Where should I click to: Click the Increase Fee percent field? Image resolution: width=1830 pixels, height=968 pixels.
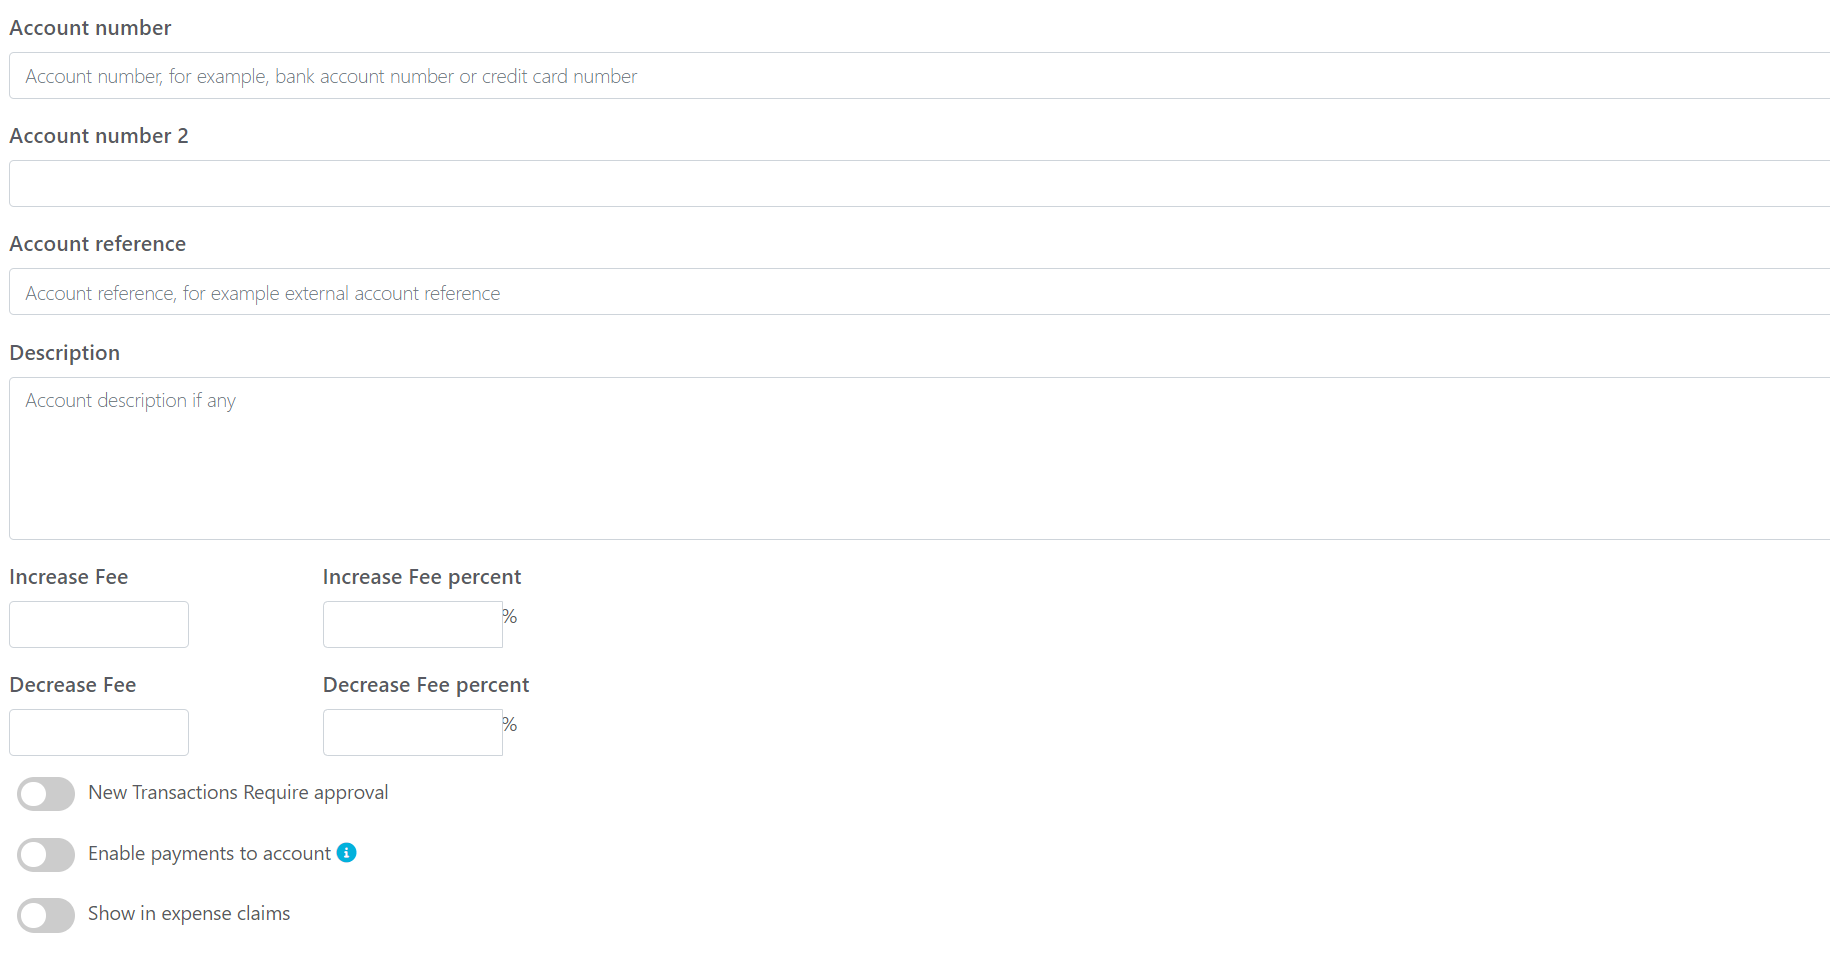click(413, 624)
